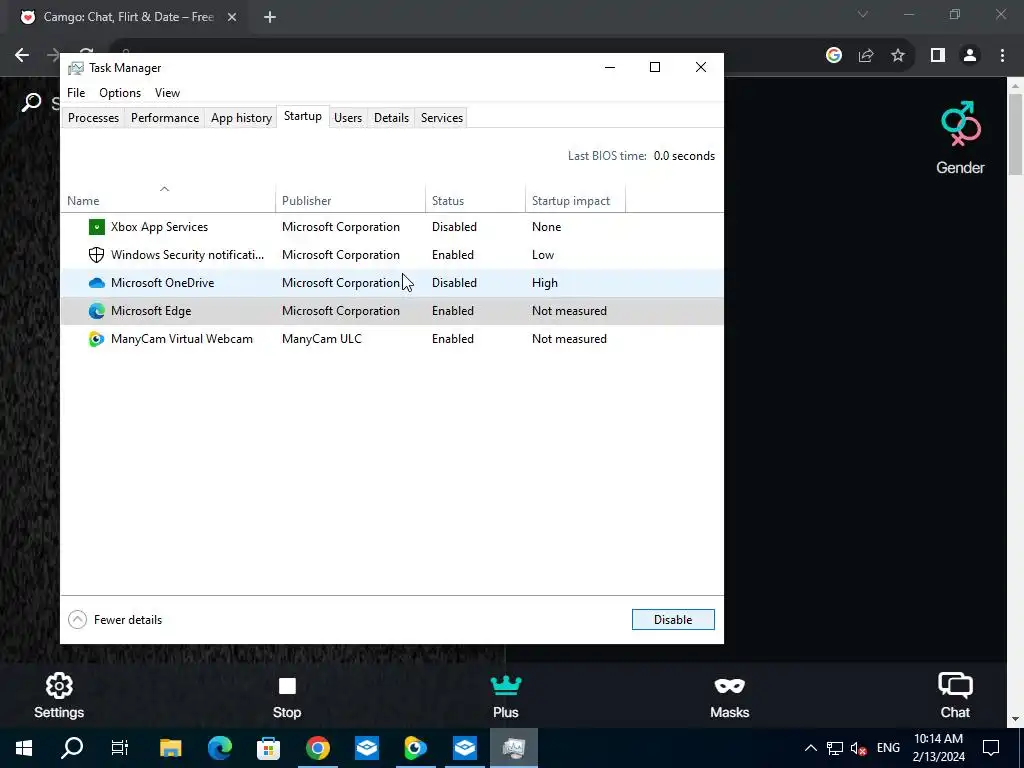Image resolution: width=1024 pixels, height=768 pixels.
Task: Click the Microsoft Edge row icon
Action: click(97, 311)
